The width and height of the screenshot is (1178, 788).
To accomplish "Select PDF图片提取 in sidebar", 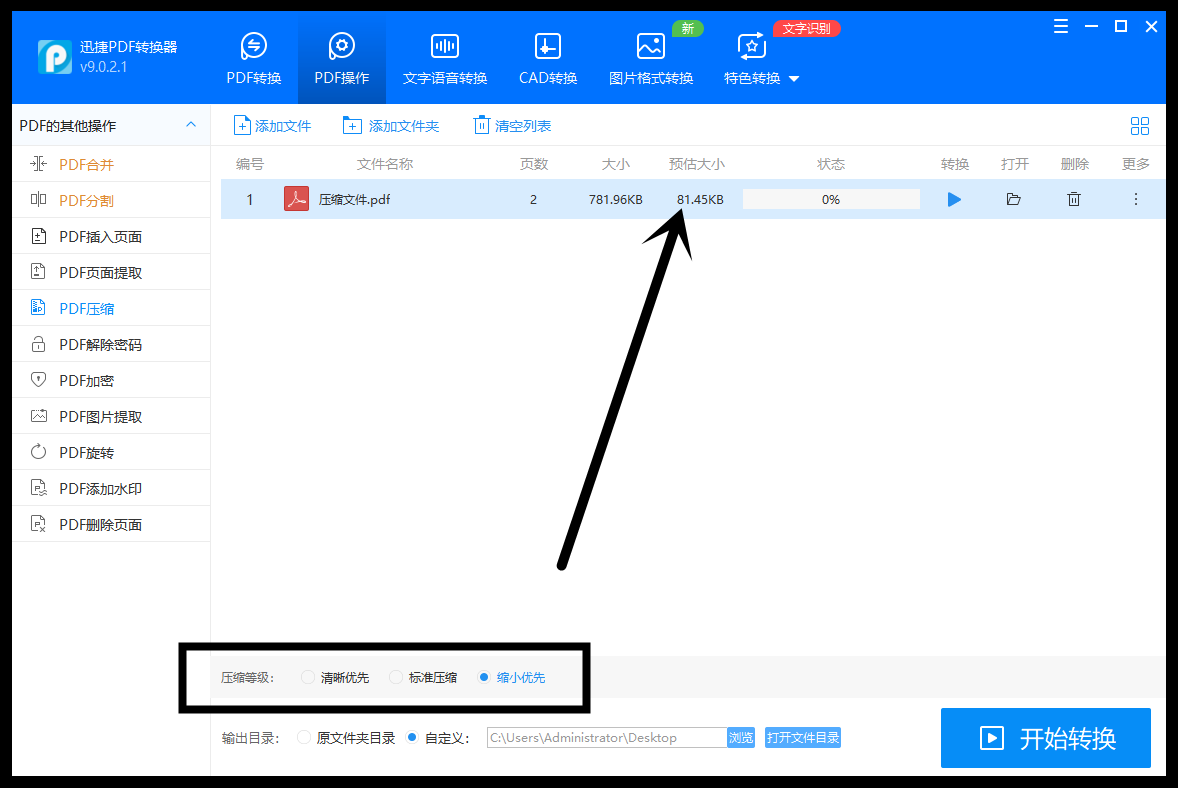I will coord(111,417).
